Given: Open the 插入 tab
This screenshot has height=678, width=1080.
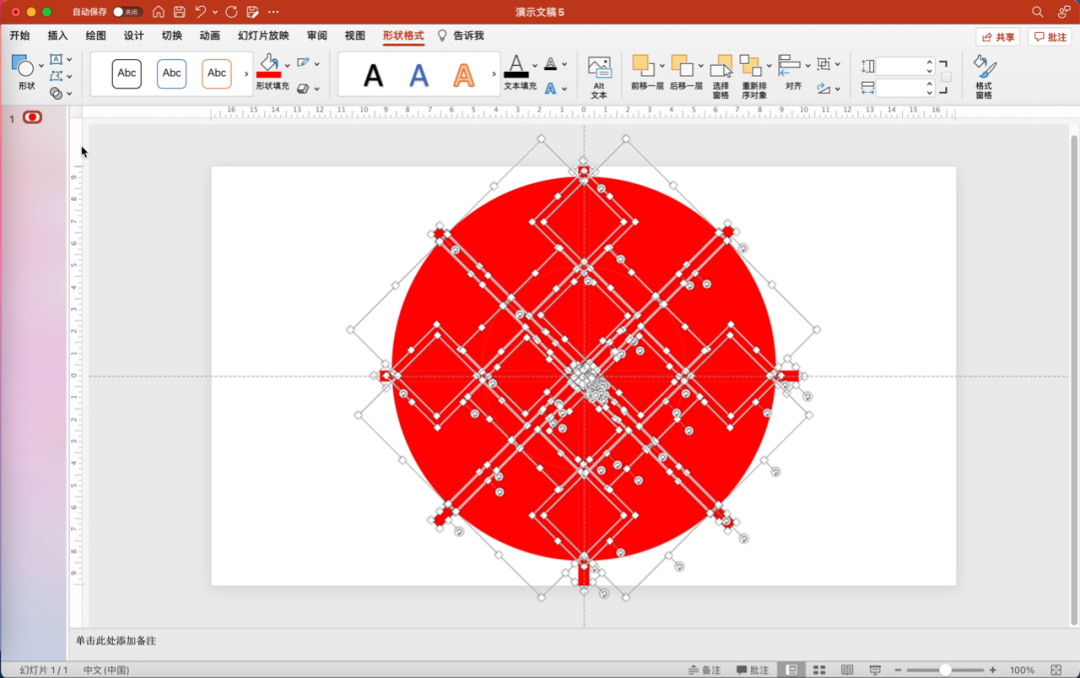Looking at the screenshot, I should (x=57, y=36).
